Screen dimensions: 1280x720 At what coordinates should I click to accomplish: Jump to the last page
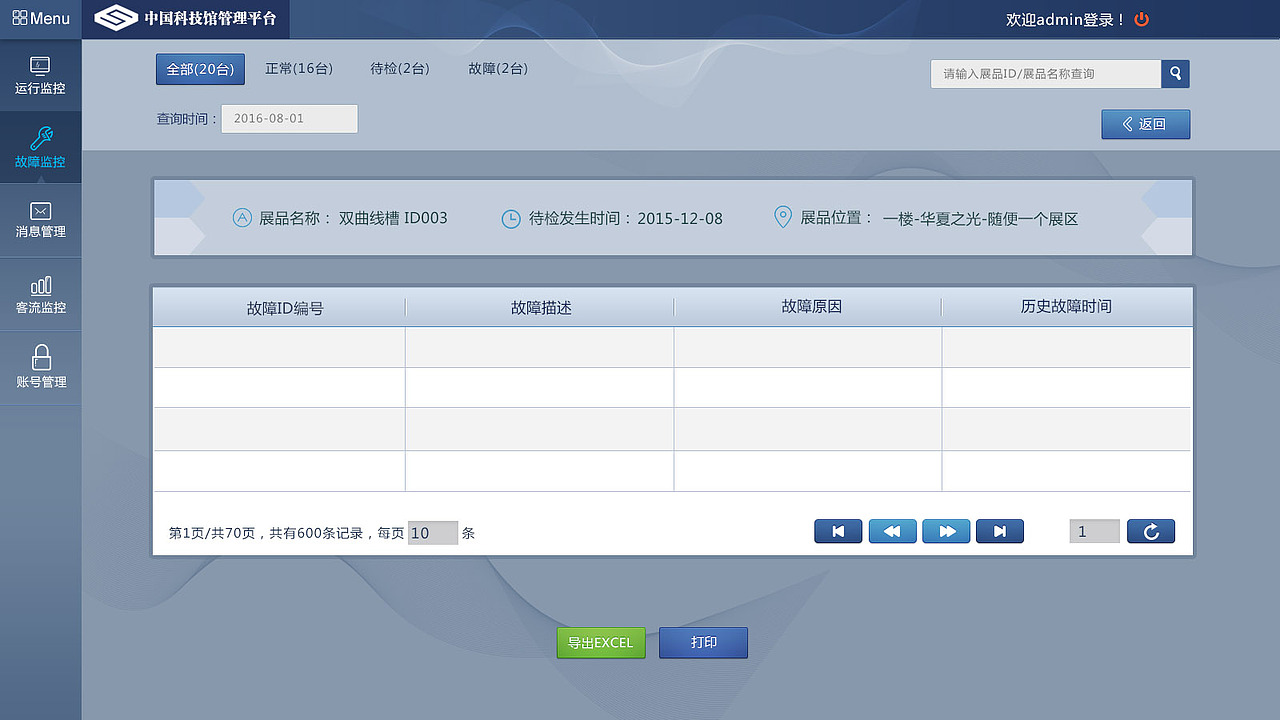[1000, 531]
